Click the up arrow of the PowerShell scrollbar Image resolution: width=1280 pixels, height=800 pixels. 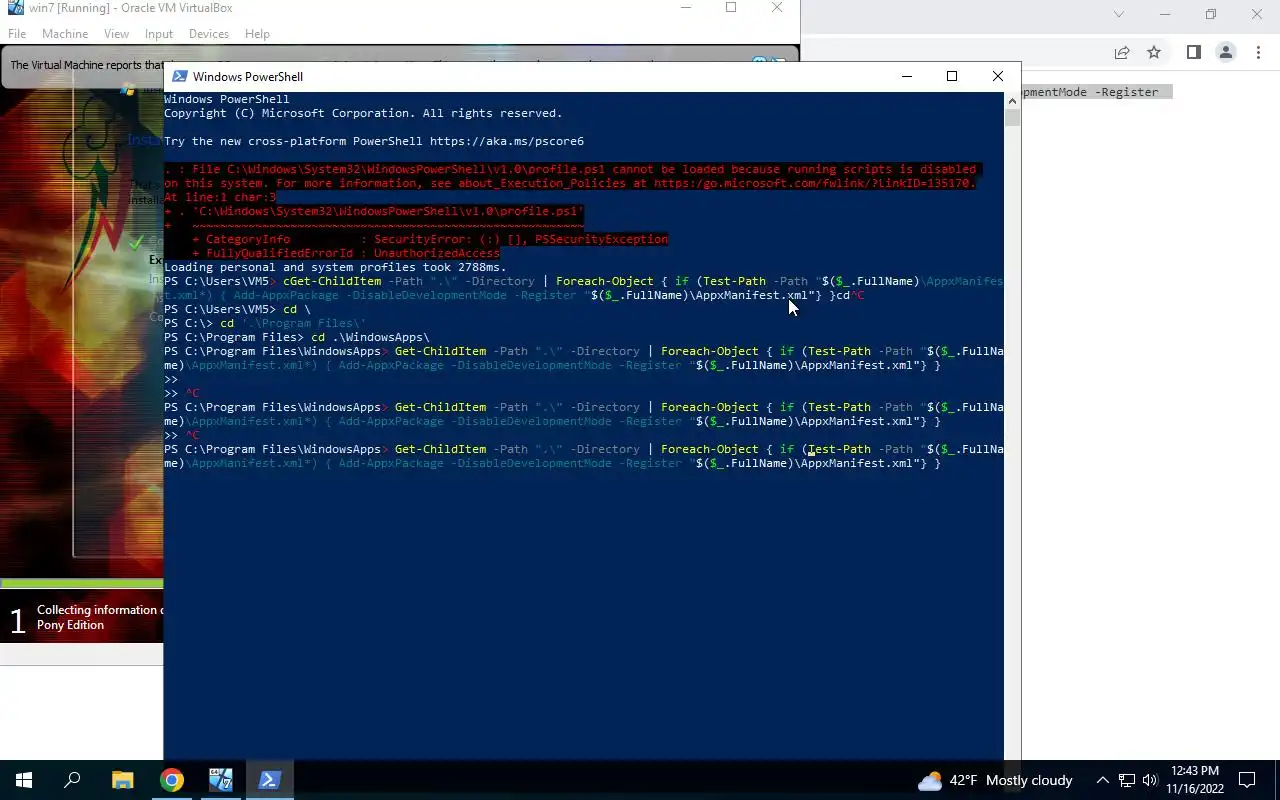click(1012, 99)
